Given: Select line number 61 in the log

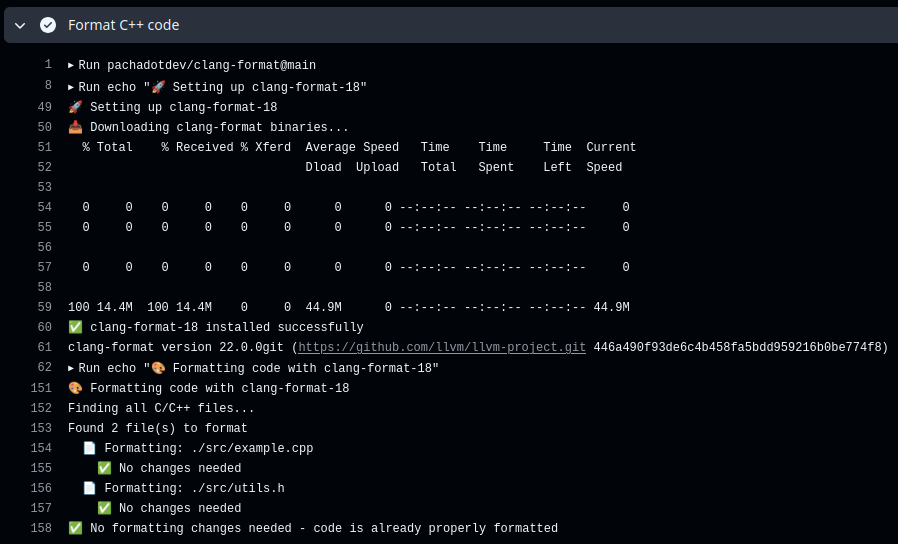Looking at the screenshot, I should coord(44,348).
